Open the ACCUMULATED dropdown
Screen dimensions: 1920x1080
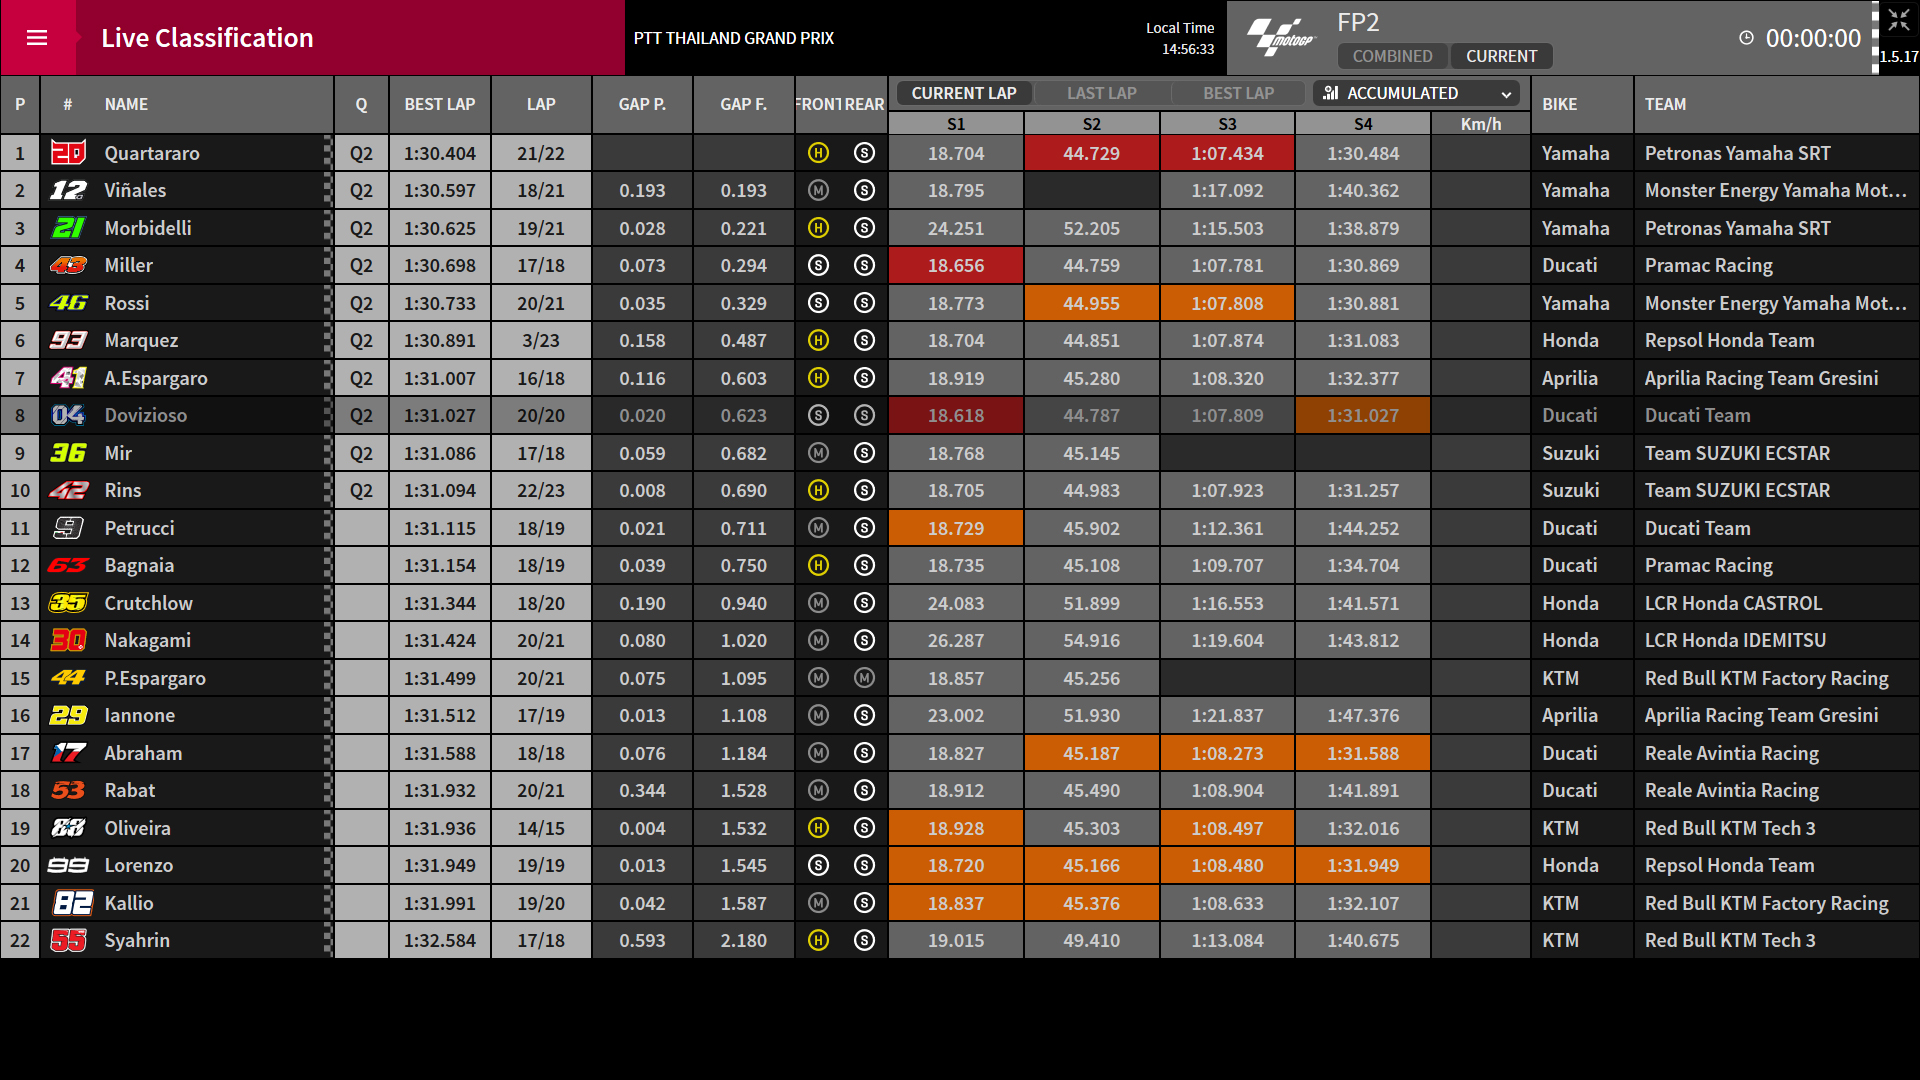pos(1416,93)
